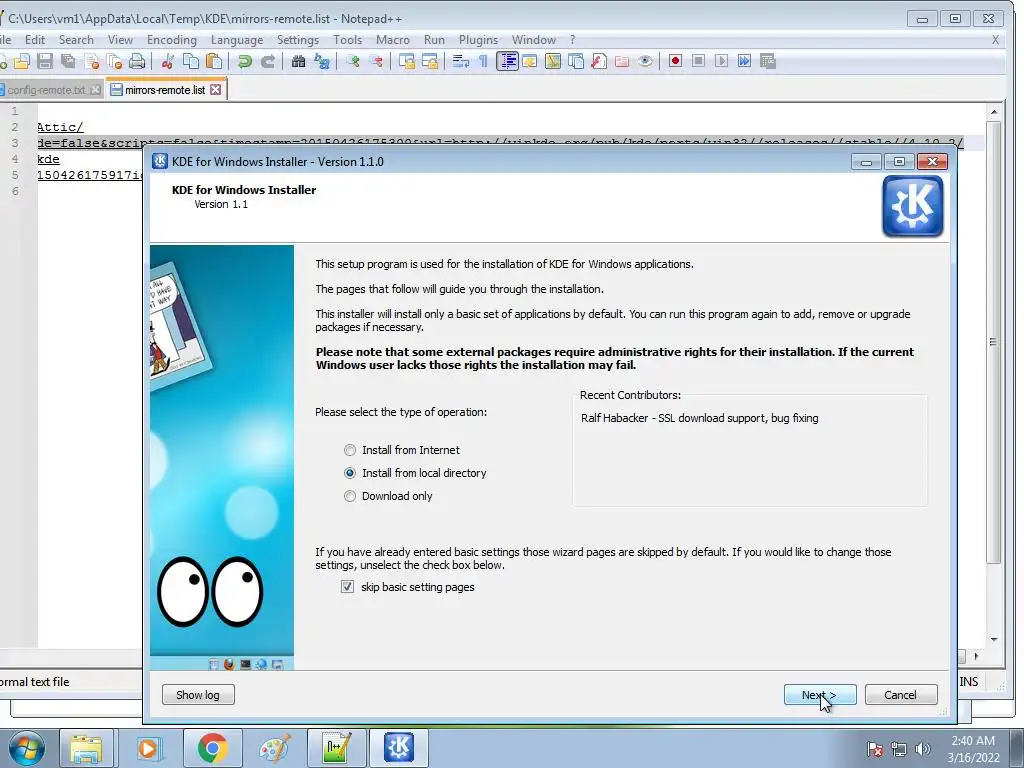Open the Plugins menu in Notepad++
The width and height of the screenshot is (1024, 768).
pos(478,40)
